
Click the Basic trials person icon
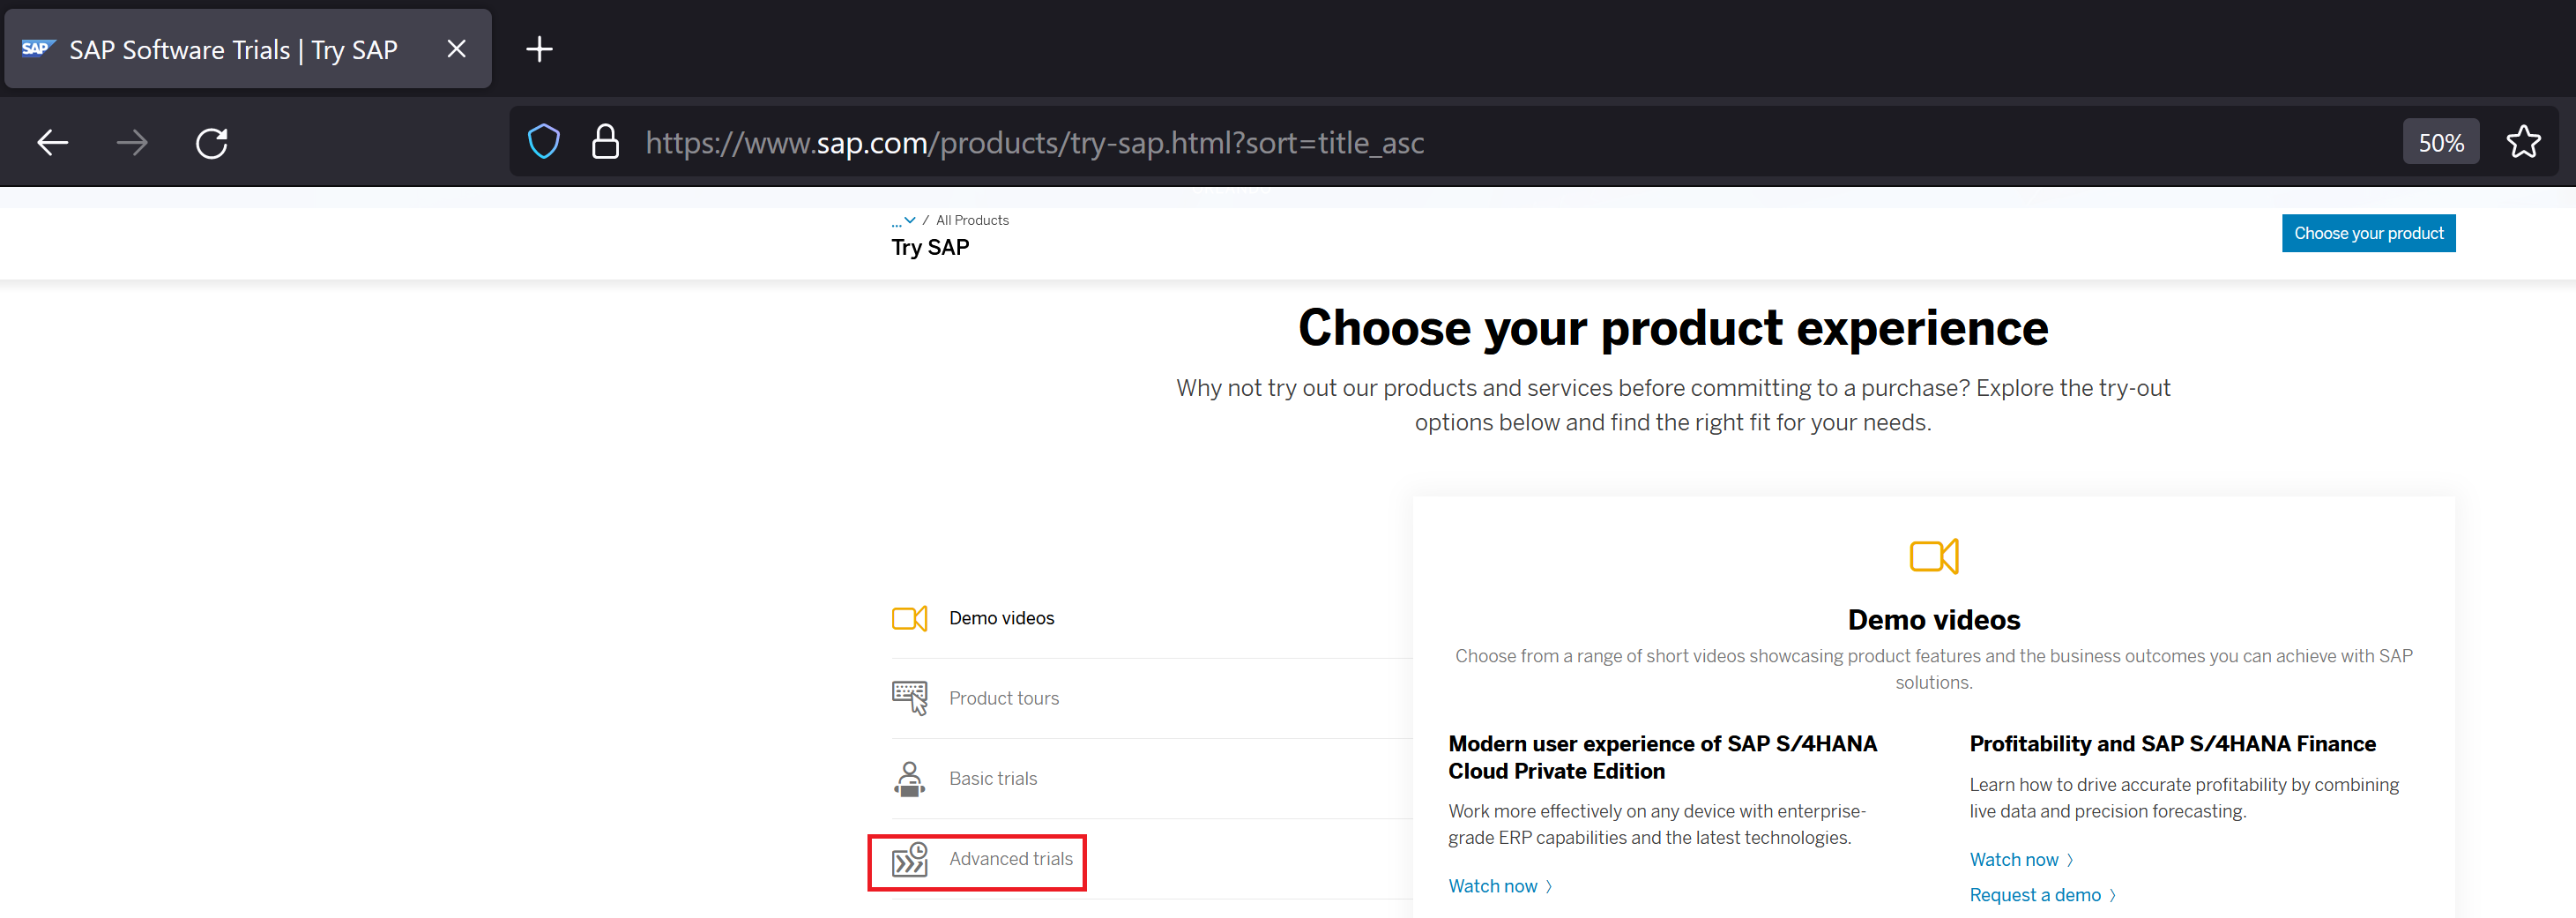(x=909, y=779)
